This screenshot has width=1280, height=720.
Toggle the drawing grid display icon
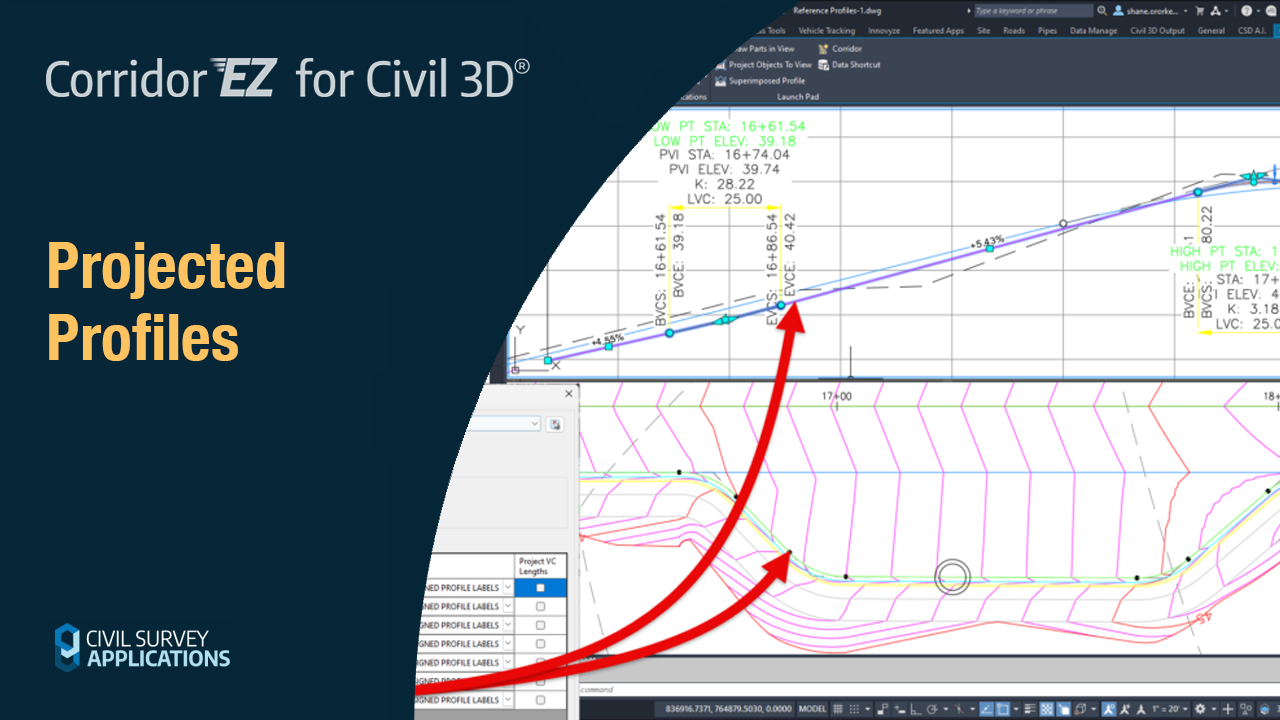click(838, 709)
